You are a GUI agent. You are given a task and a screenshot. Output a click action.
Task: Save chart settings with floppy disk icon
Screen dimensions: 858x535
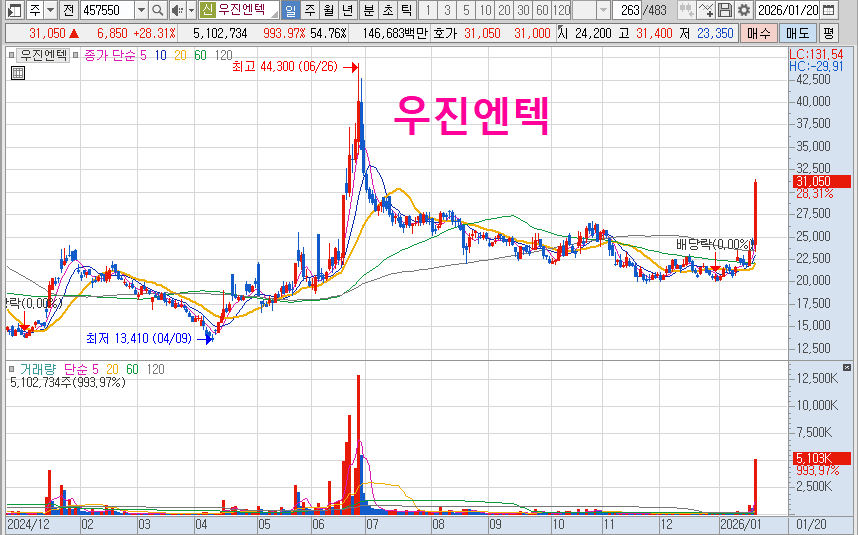pos(724,10)
